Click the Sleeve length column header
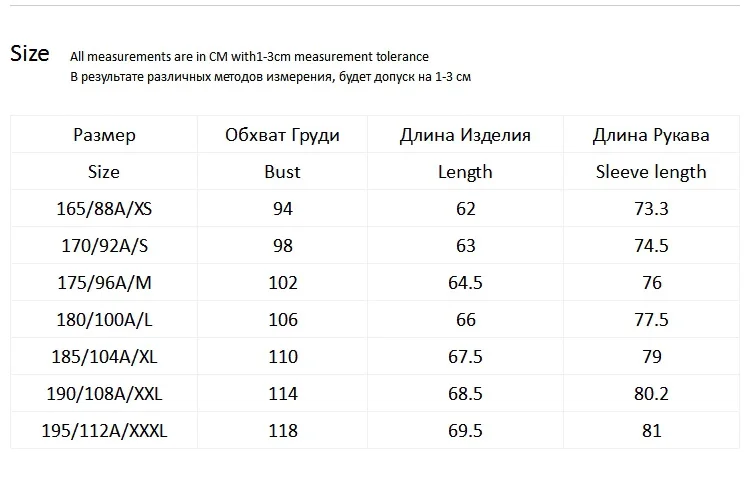750x481 pixels. tap(651, 172)
